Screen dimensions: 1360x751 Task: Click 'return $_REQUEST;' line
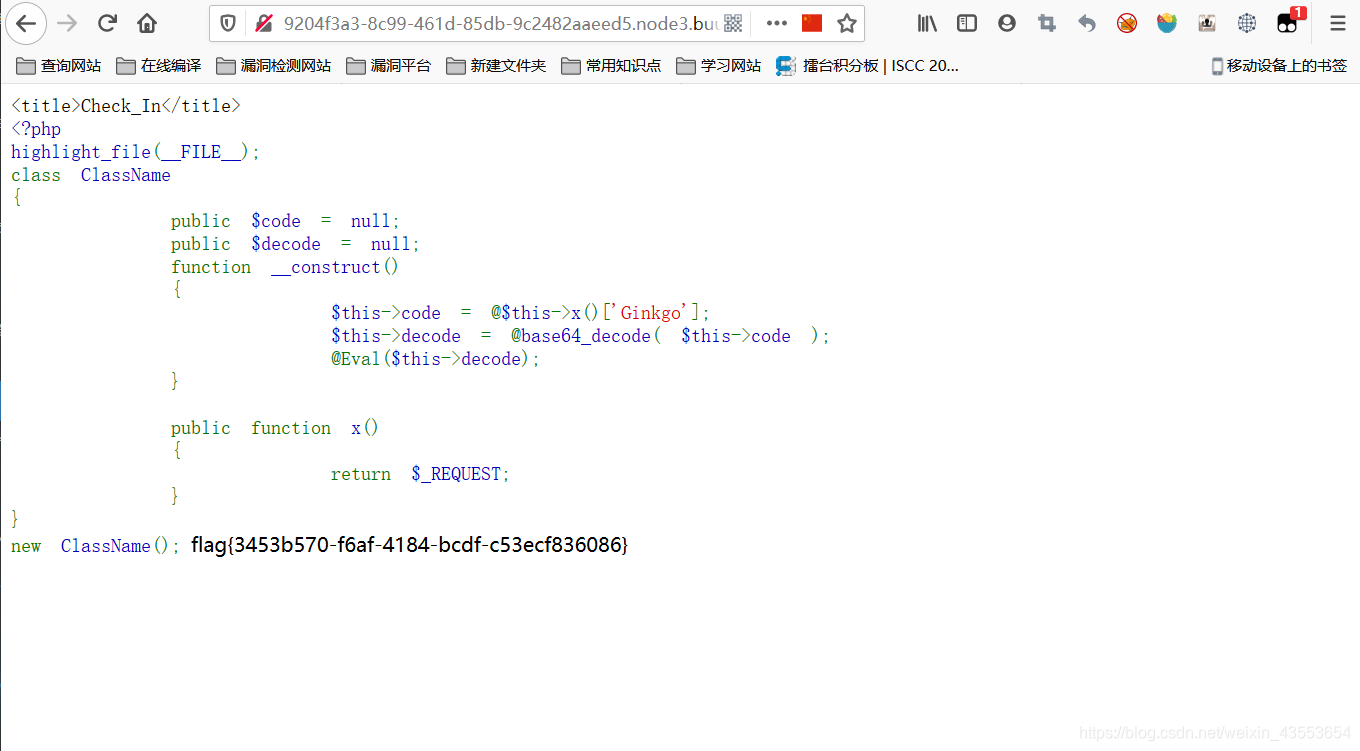point(421,474)
